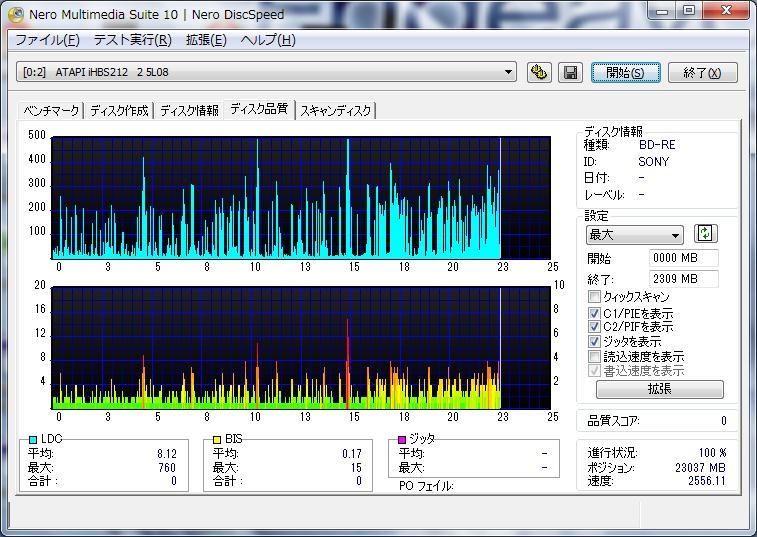This screenshot has height=537, width=757.
Task: Uncheck C1/PIEを表示 checkbox
Action: (594, 313)
